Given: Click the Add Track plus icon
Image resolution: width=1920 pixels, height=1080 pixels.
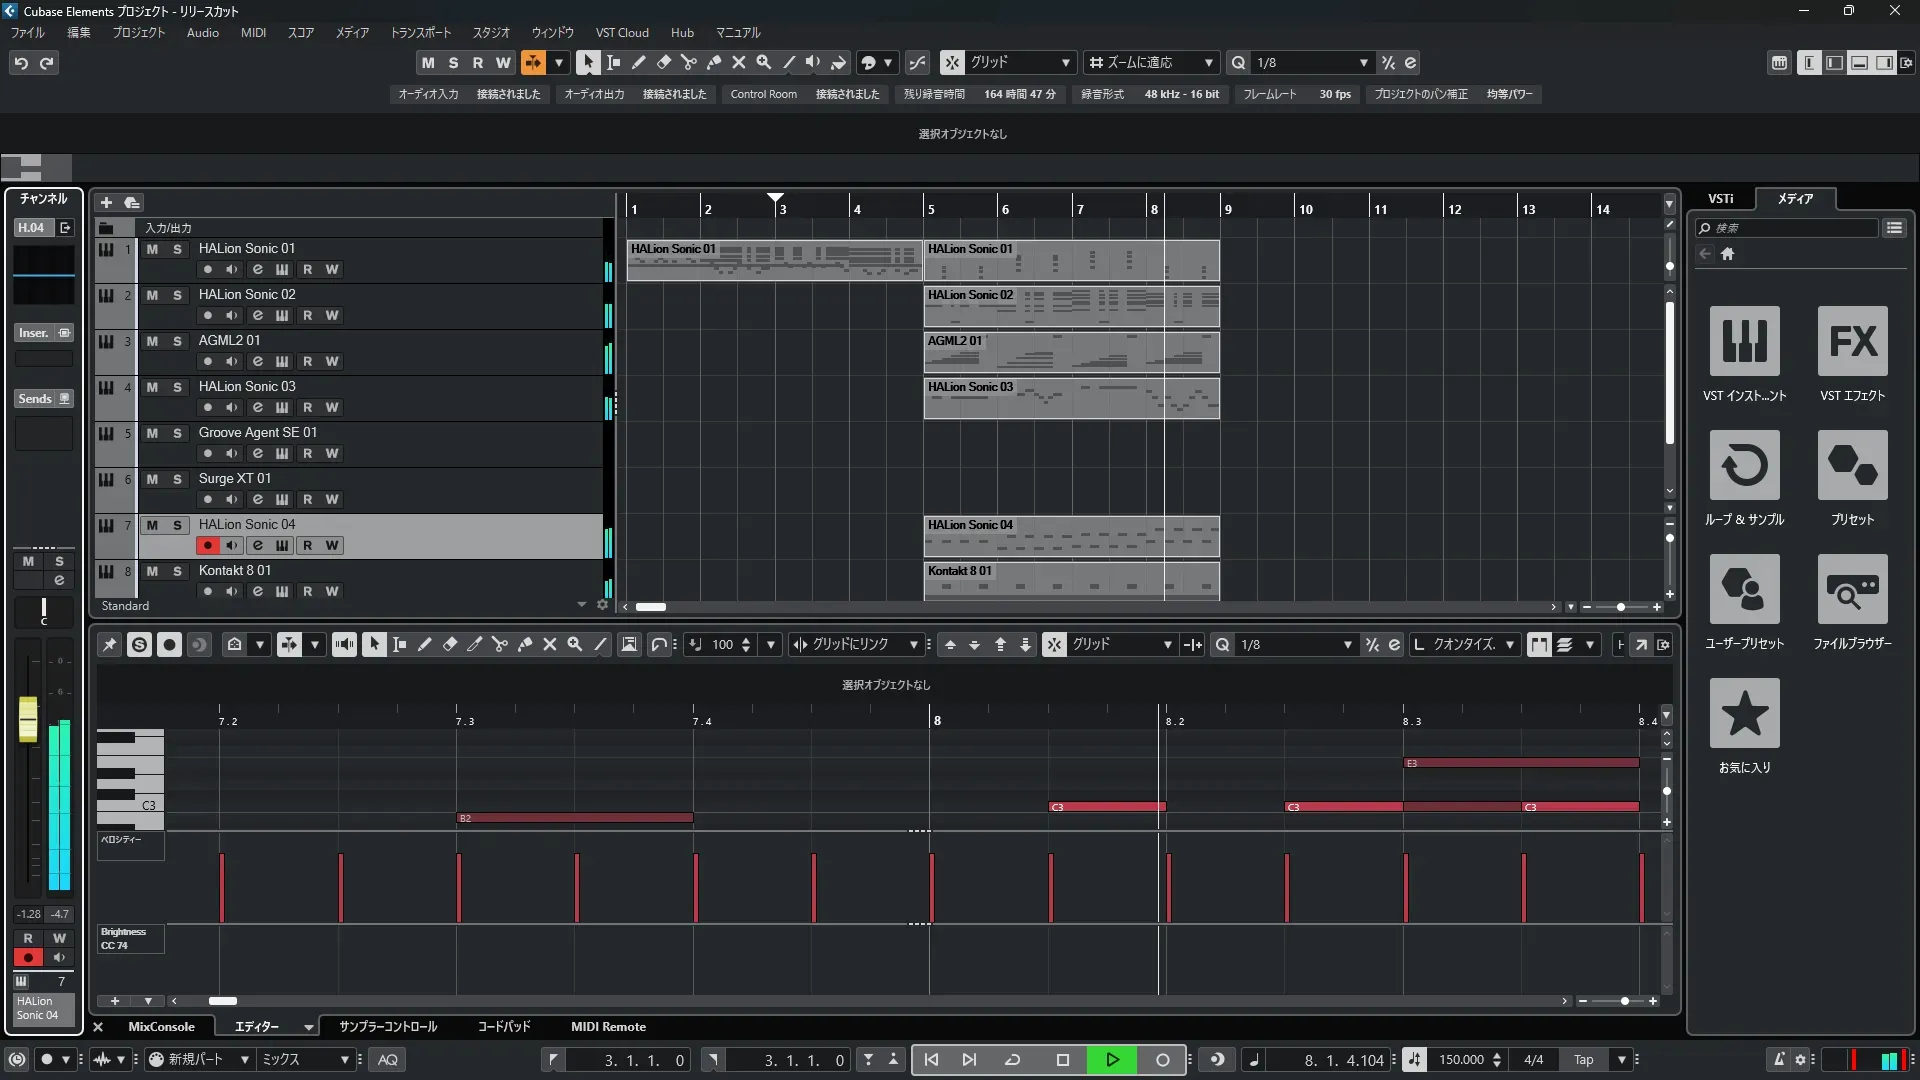Looking at the screenshot, I should pyautogui.click(x=106, y=202).
